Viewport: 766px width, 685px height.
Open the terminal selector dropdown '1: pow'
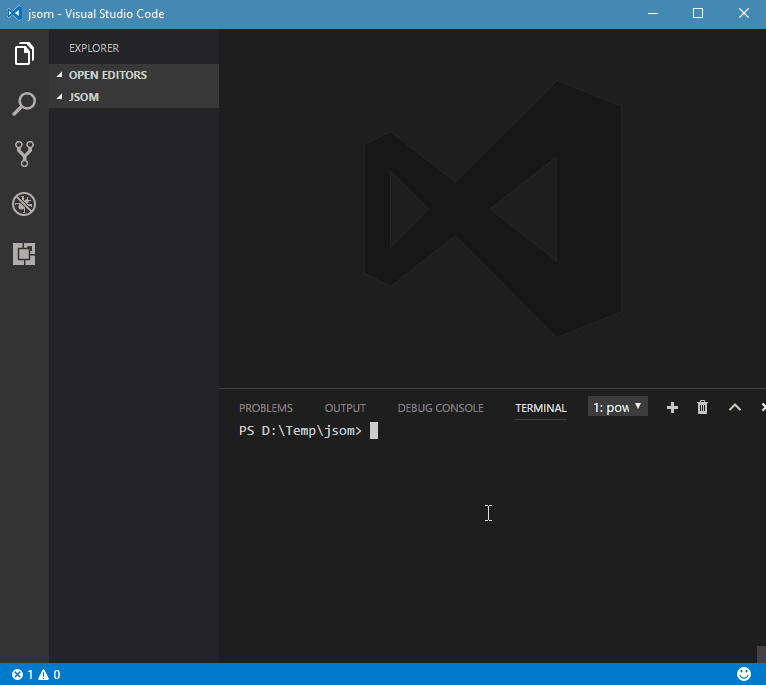click(617, 407)
